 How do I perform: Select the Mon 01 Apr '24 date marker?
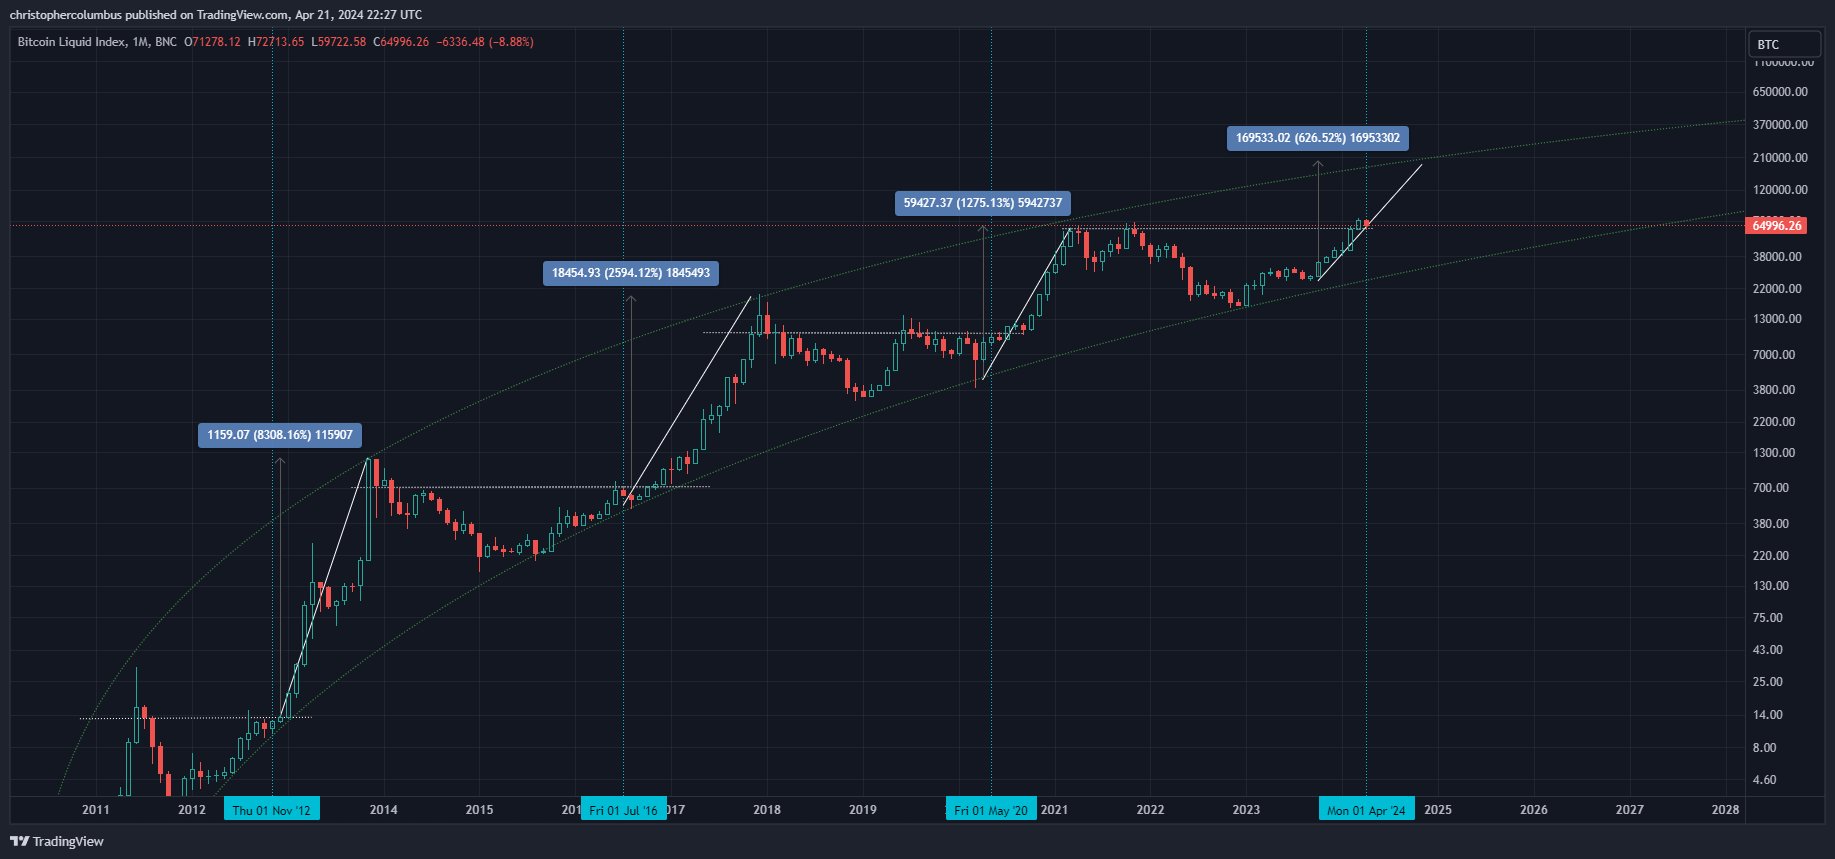pos(1366,810)
